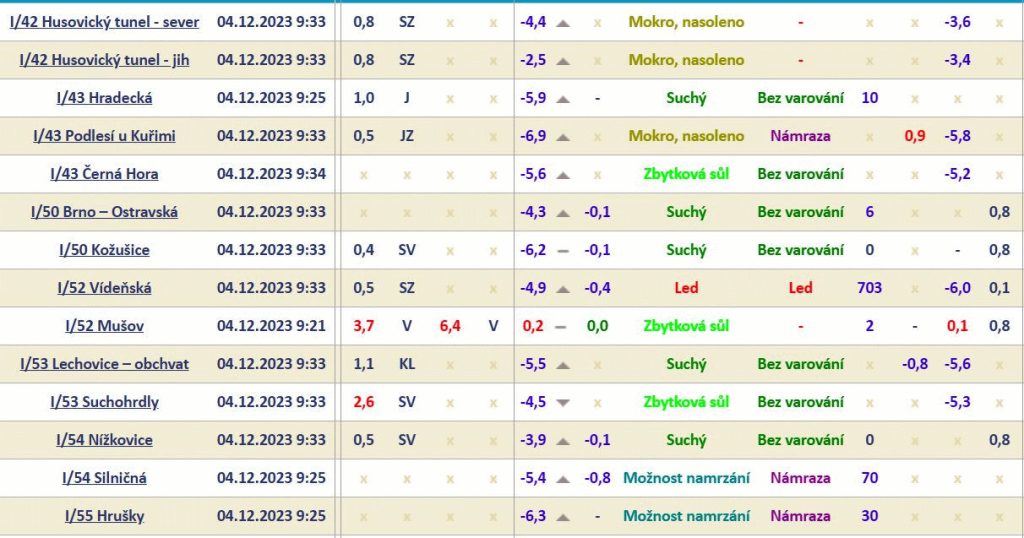1024x538 pixels.
Task: Click the 04.12.2023 9:34 timestamp for Černá Hora
Action: tap(271, 174)
